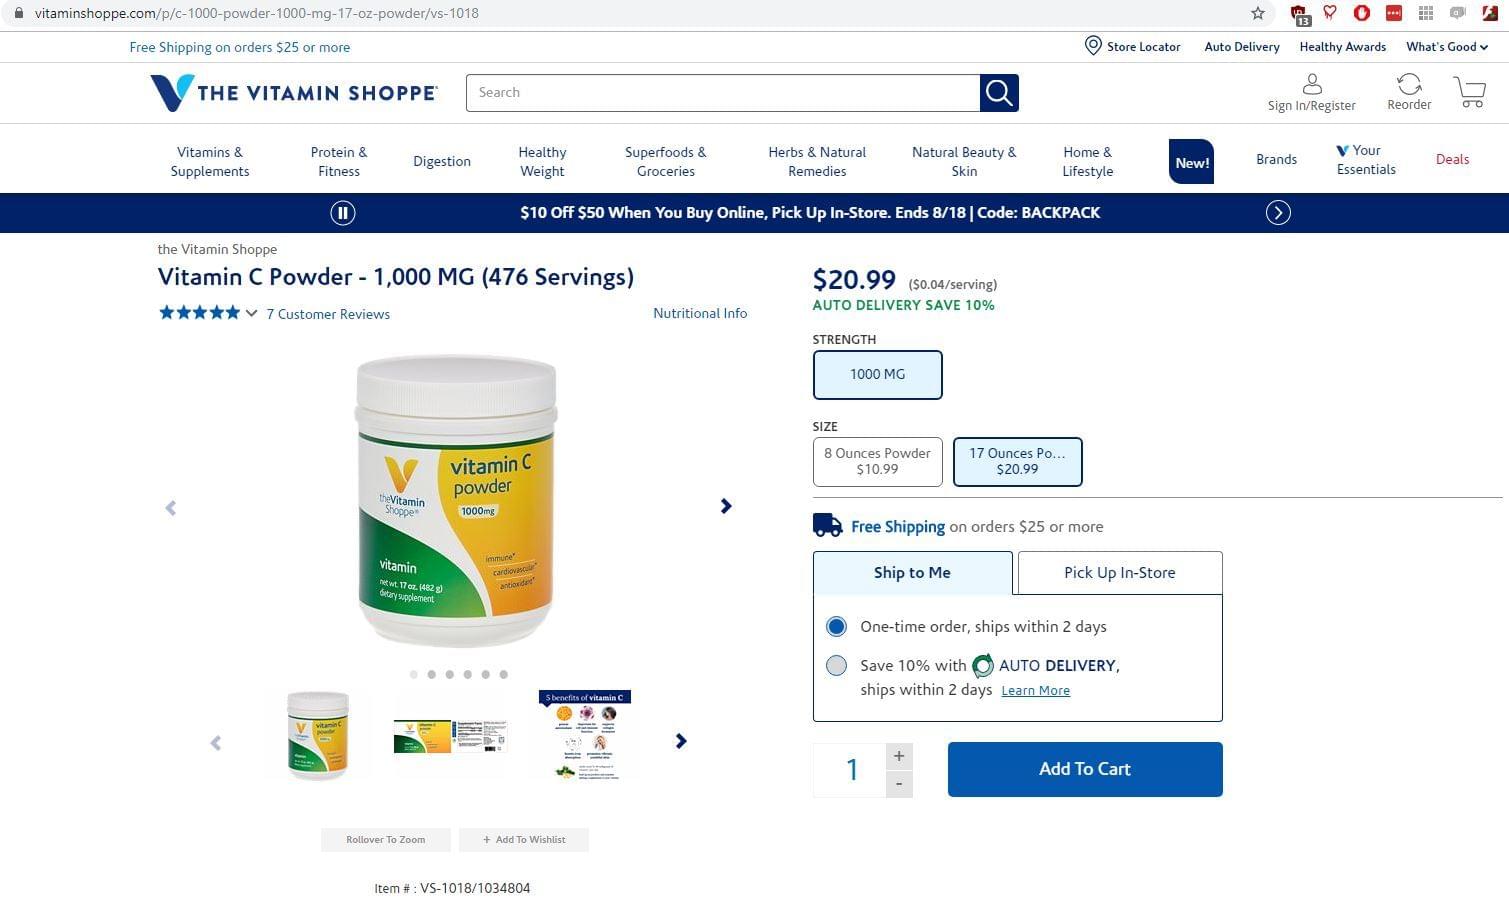Select One-time order radio option

836,627
